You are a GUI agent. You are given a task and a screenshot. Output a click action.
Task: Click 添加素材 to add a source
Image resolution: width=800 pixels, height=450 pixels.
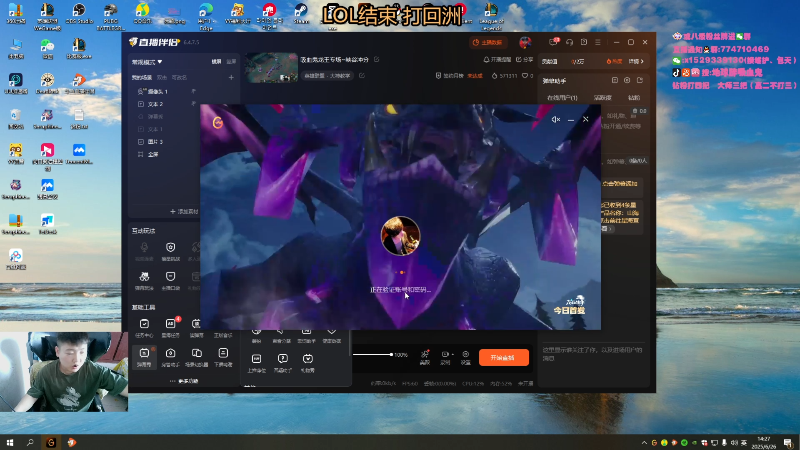click(184, 211)
